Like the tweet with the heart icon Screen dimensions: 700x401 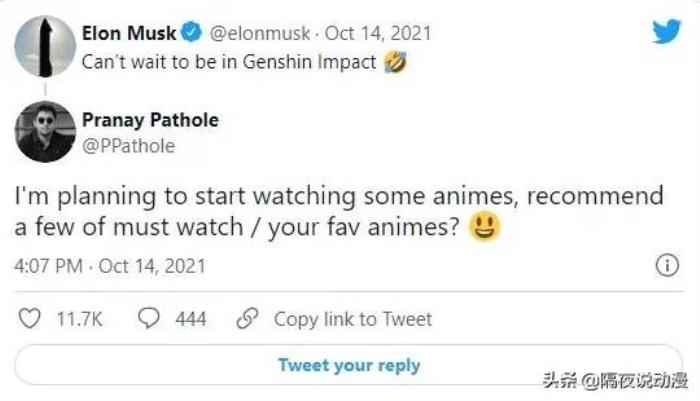coord(31,319)
